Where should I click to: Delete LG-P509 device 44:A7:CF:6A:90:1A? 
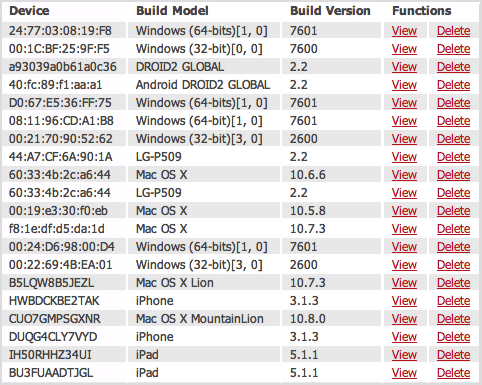[x=454, y=157]
